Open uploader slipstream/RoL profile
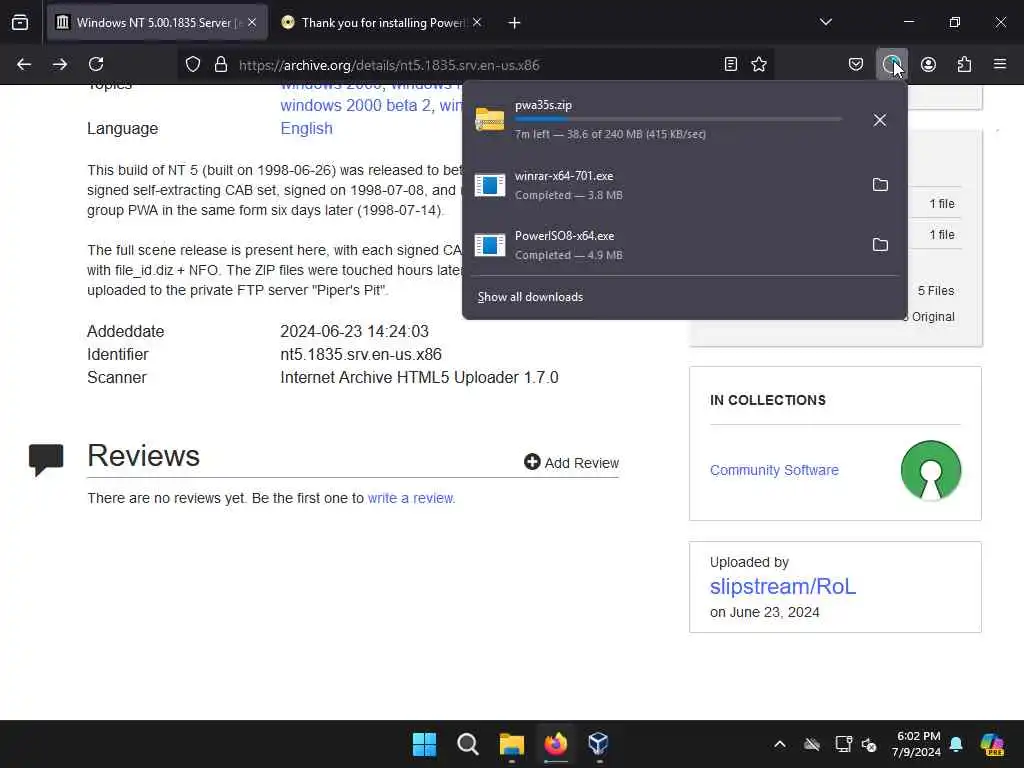The image size is (1024, 768). (x=782, y=586)
